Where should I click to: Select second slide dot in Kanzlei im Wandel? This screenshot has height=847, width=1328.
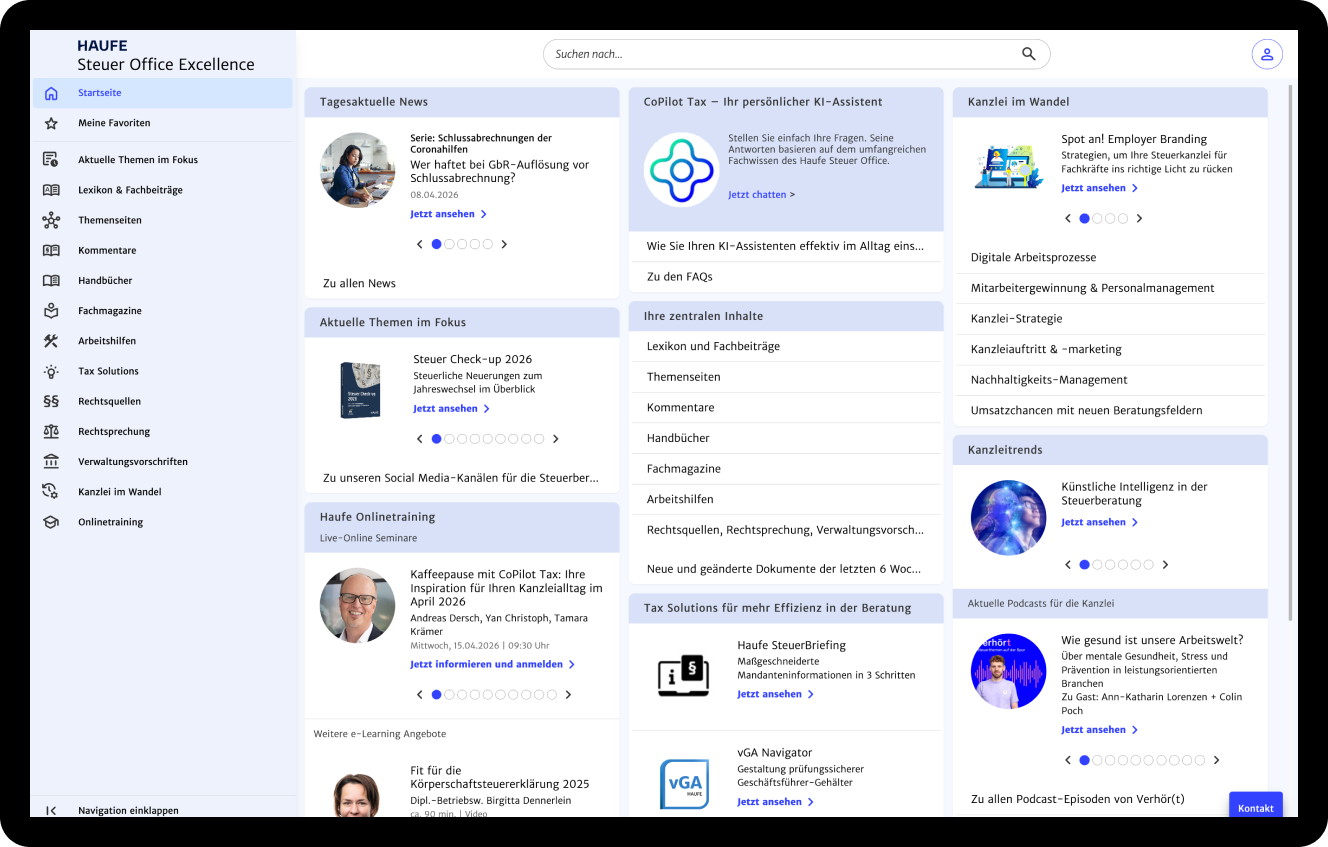point(1097,218)
